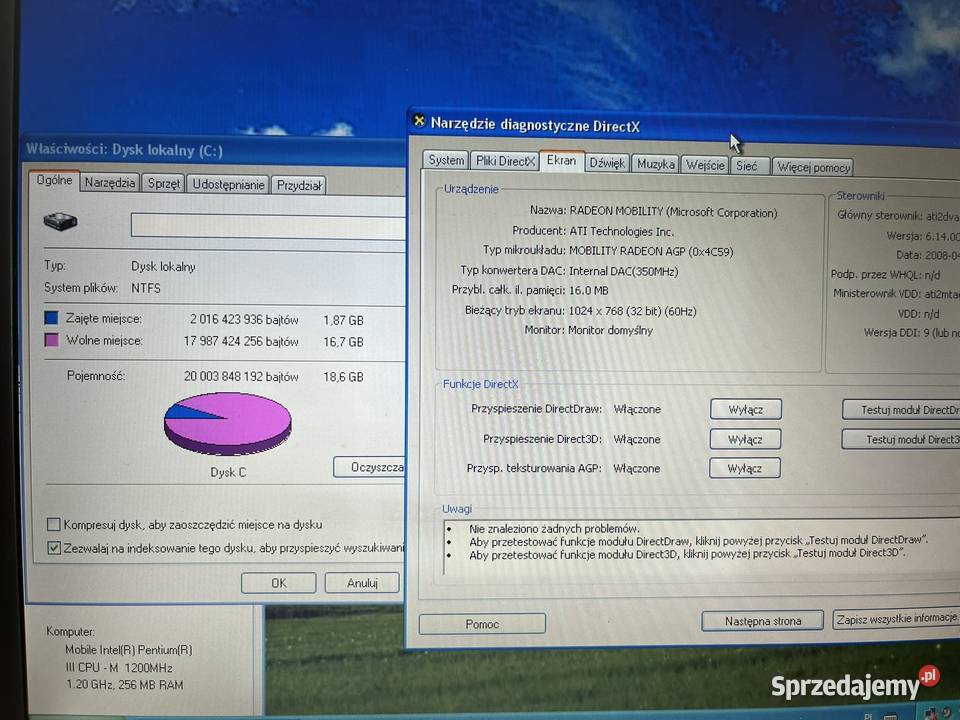Click the disk label input field
The height and width of the screenshot is (720, 960).
pos(268,226)
